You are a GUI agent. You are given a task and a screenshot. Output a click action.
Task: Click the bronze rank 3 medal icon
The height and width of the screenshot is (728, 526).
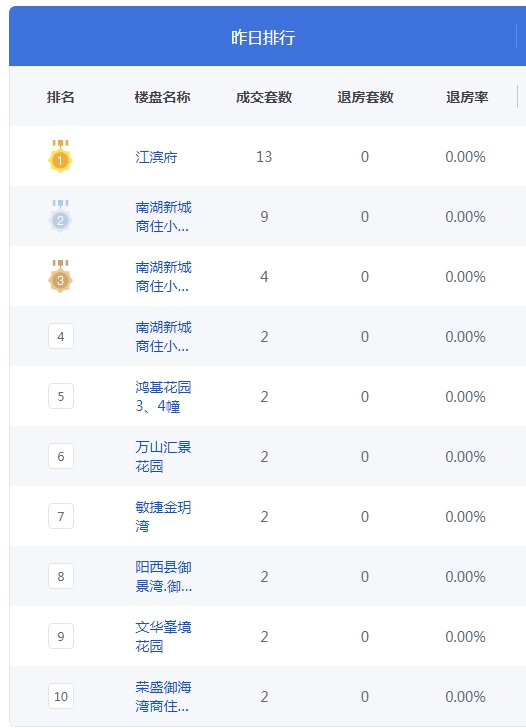(x=60, y=276)
